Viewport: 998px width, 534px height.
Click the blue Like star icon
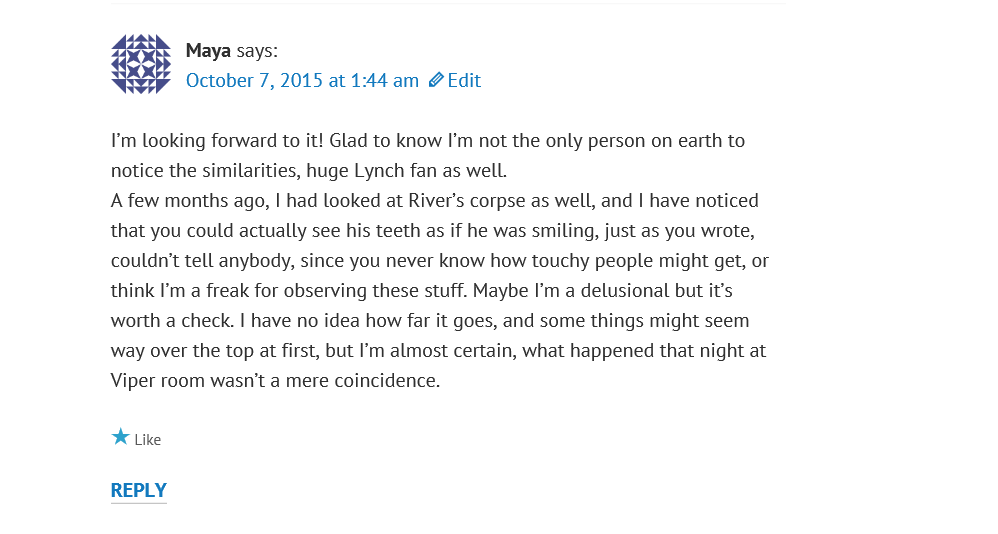pyautogui.click(x=120, y=437)
